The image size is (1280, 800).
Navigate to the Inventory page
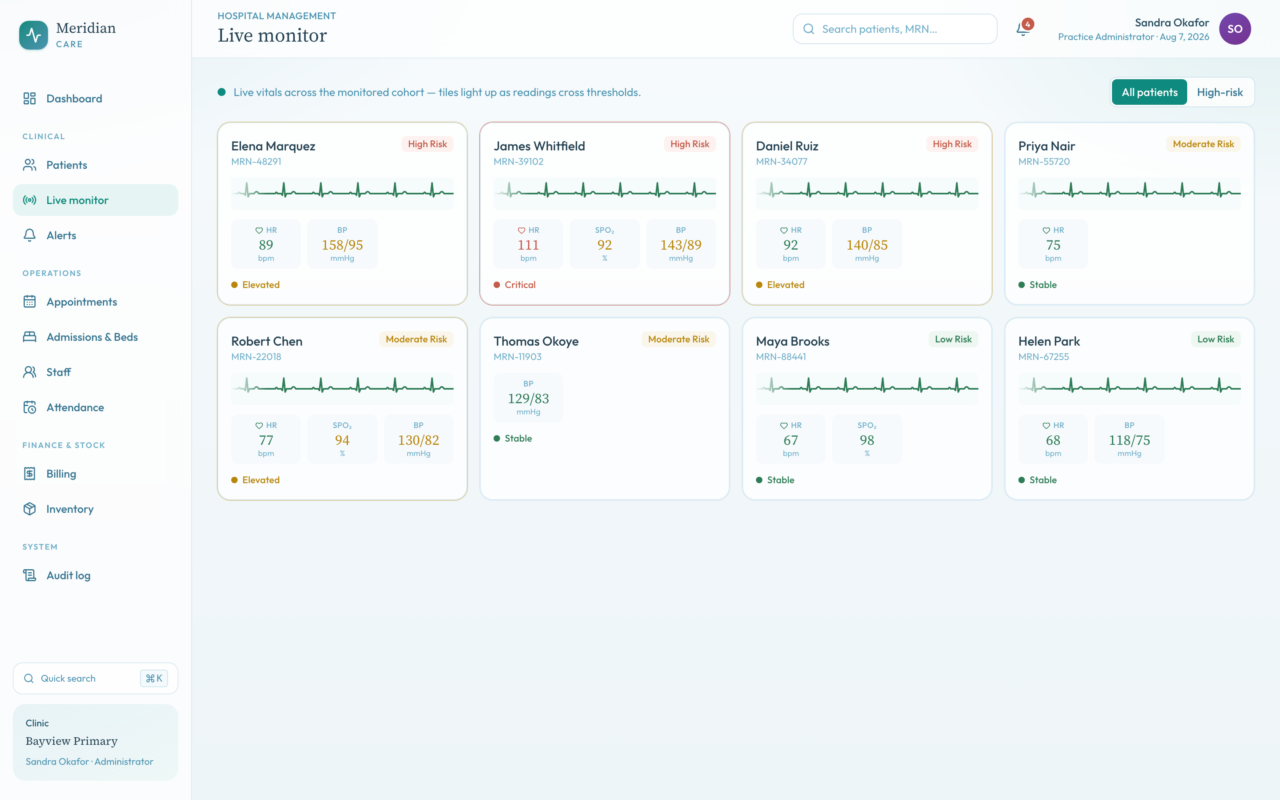[x=96, y=509]
